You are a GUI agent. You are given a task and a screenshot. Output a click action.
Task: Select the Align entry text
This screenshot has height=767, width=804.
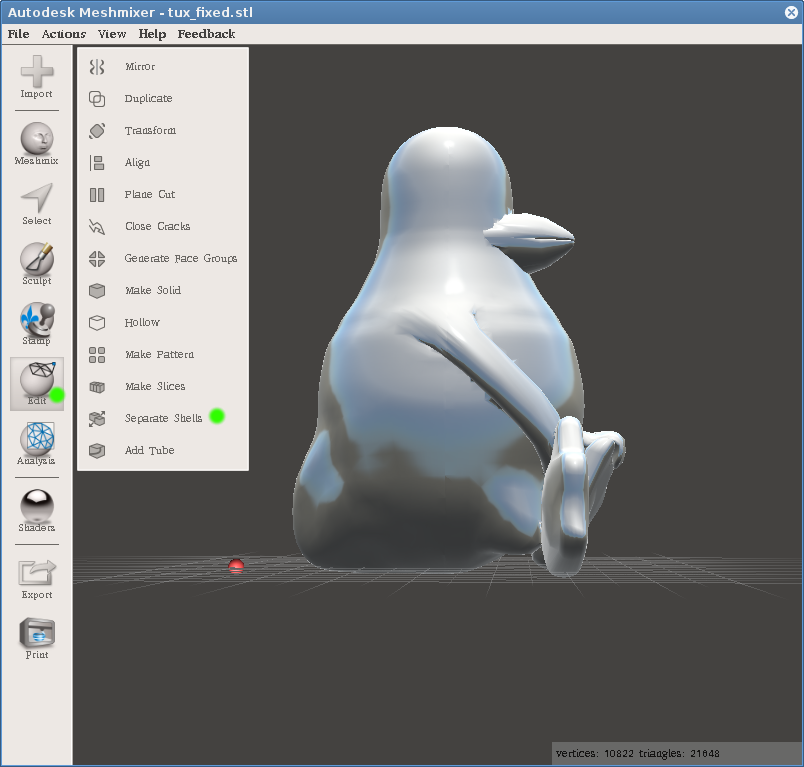137,163
